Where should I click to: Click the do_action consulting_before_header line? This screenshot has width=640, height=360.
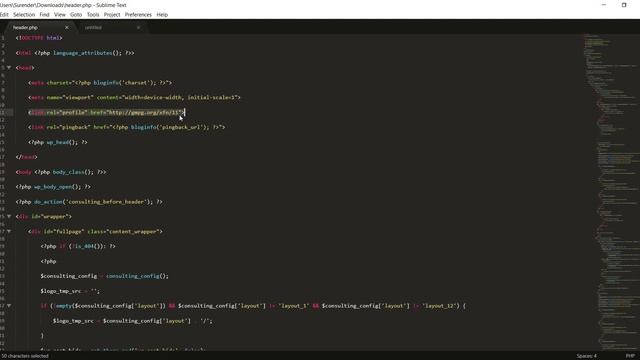89,202
